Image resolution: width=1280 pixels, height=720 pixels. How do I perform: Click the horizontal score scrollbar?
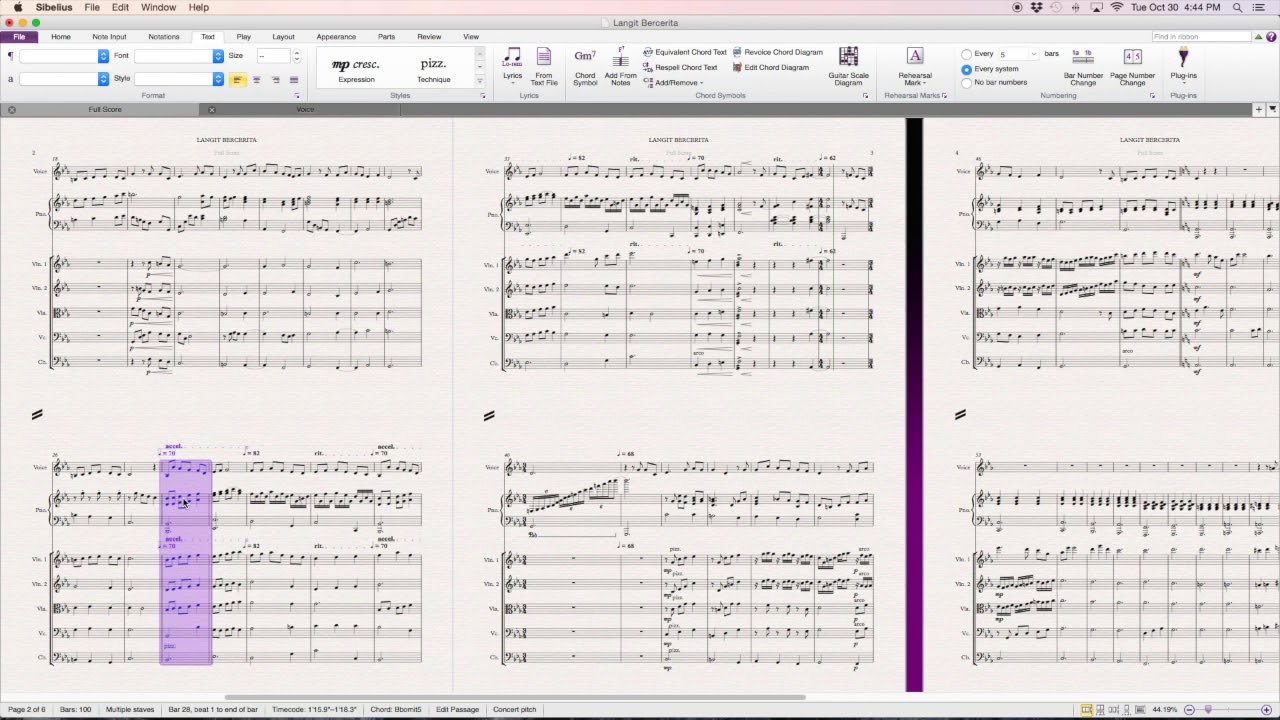click(x=515, y=697)
